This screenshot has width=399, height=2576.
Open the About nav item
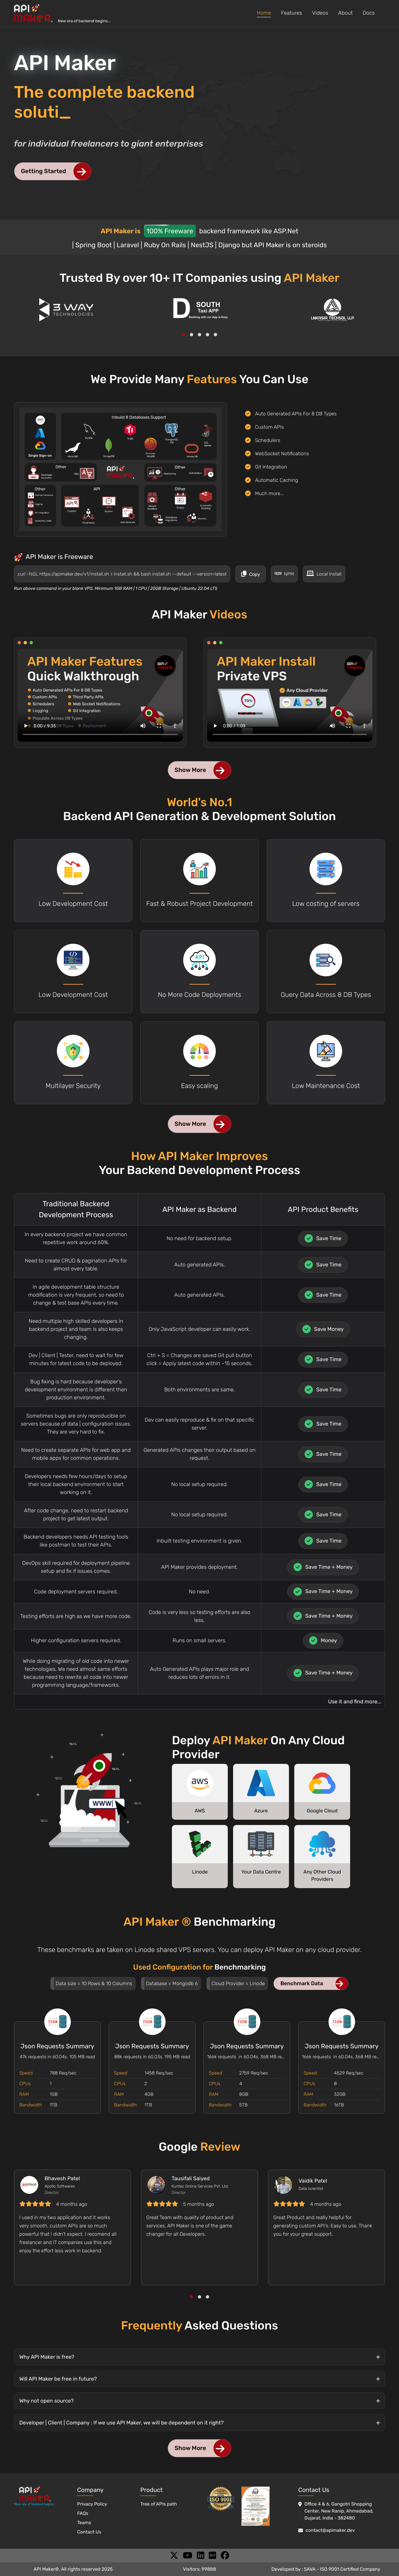pos(345,13)
